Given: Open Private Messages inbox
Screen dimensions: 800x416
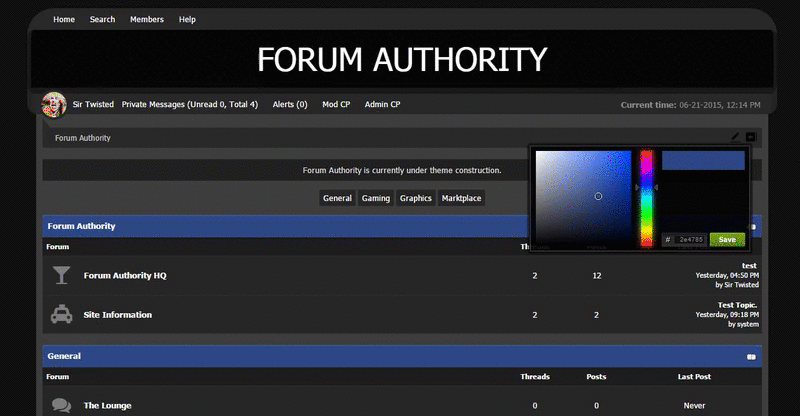Looking at the screenshot, I should click(x=190, y=104).
